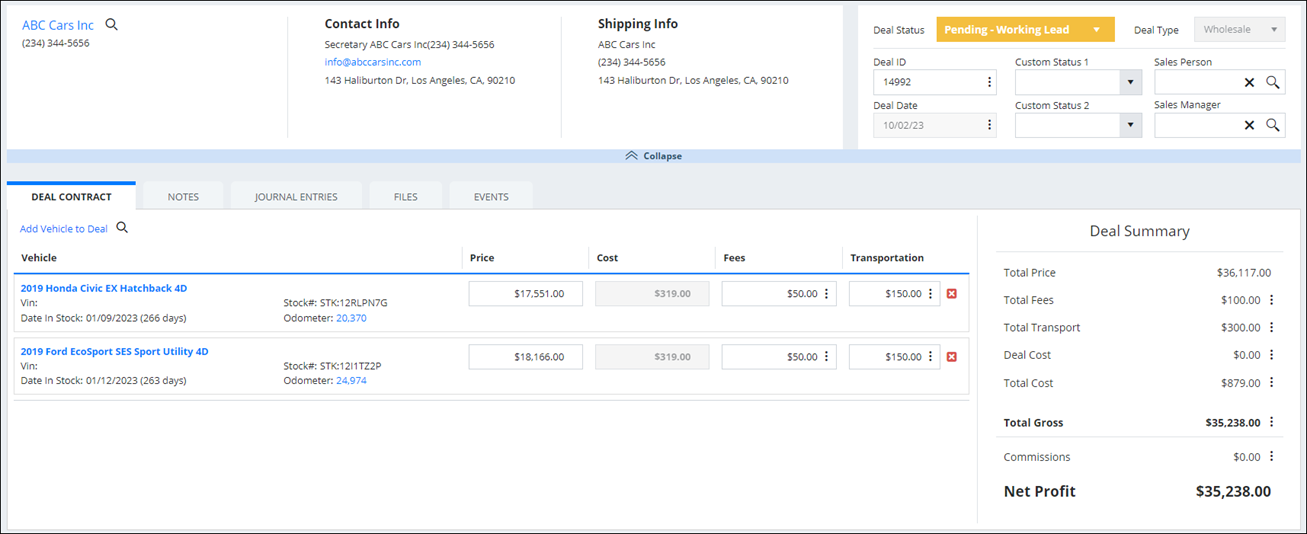This screenshot has height=534, width=1307.
Task: Open the Files tab
Action: [x=405, y=196]
